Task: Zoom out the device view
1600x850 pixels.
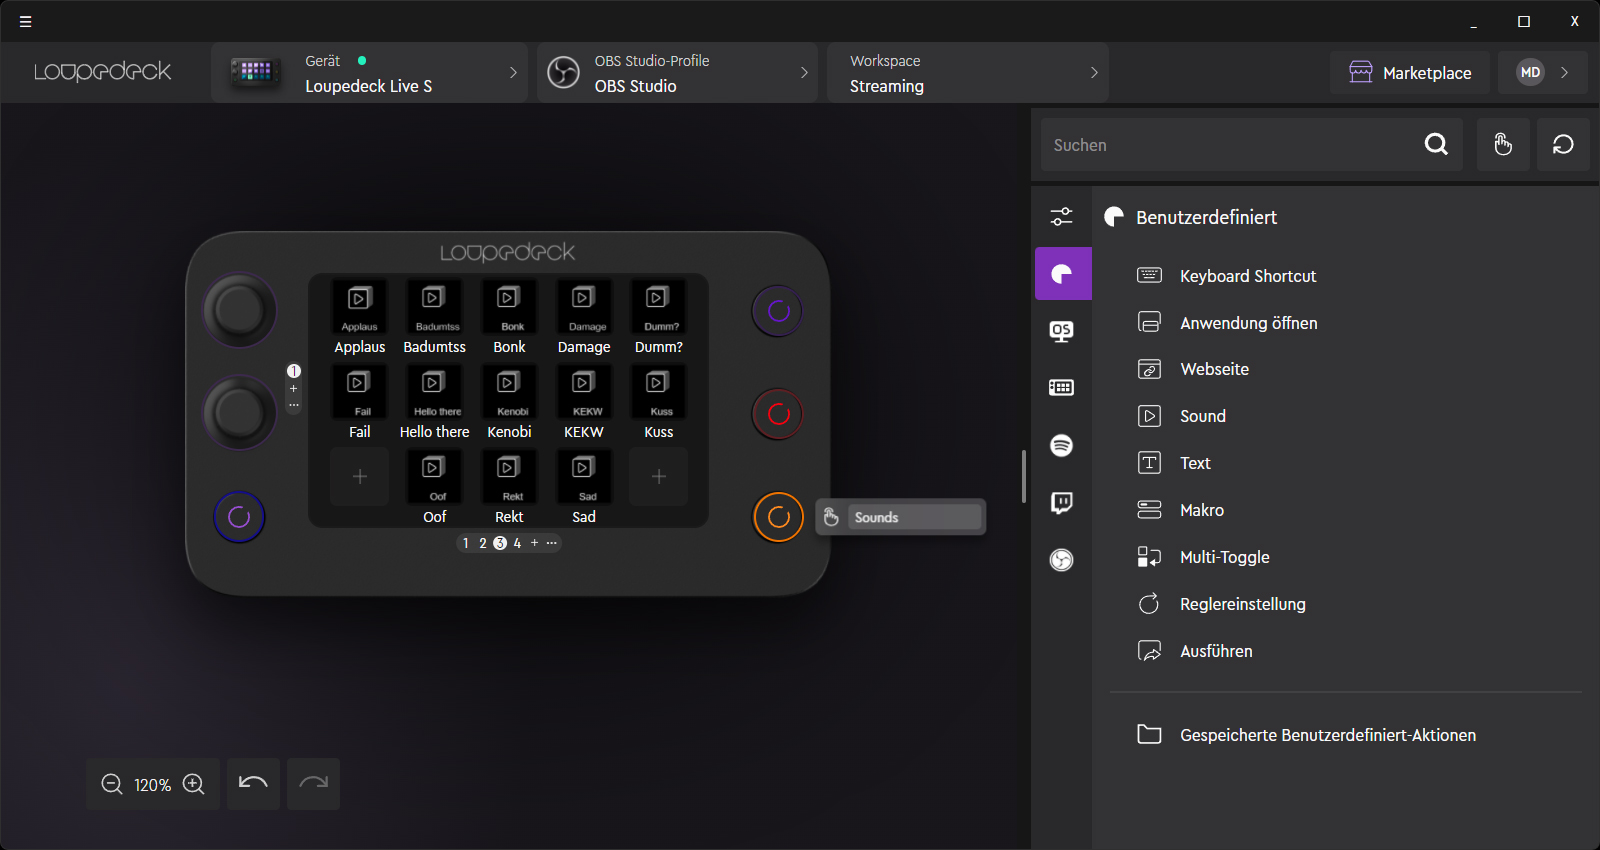Action: click(x=112, y=785)
